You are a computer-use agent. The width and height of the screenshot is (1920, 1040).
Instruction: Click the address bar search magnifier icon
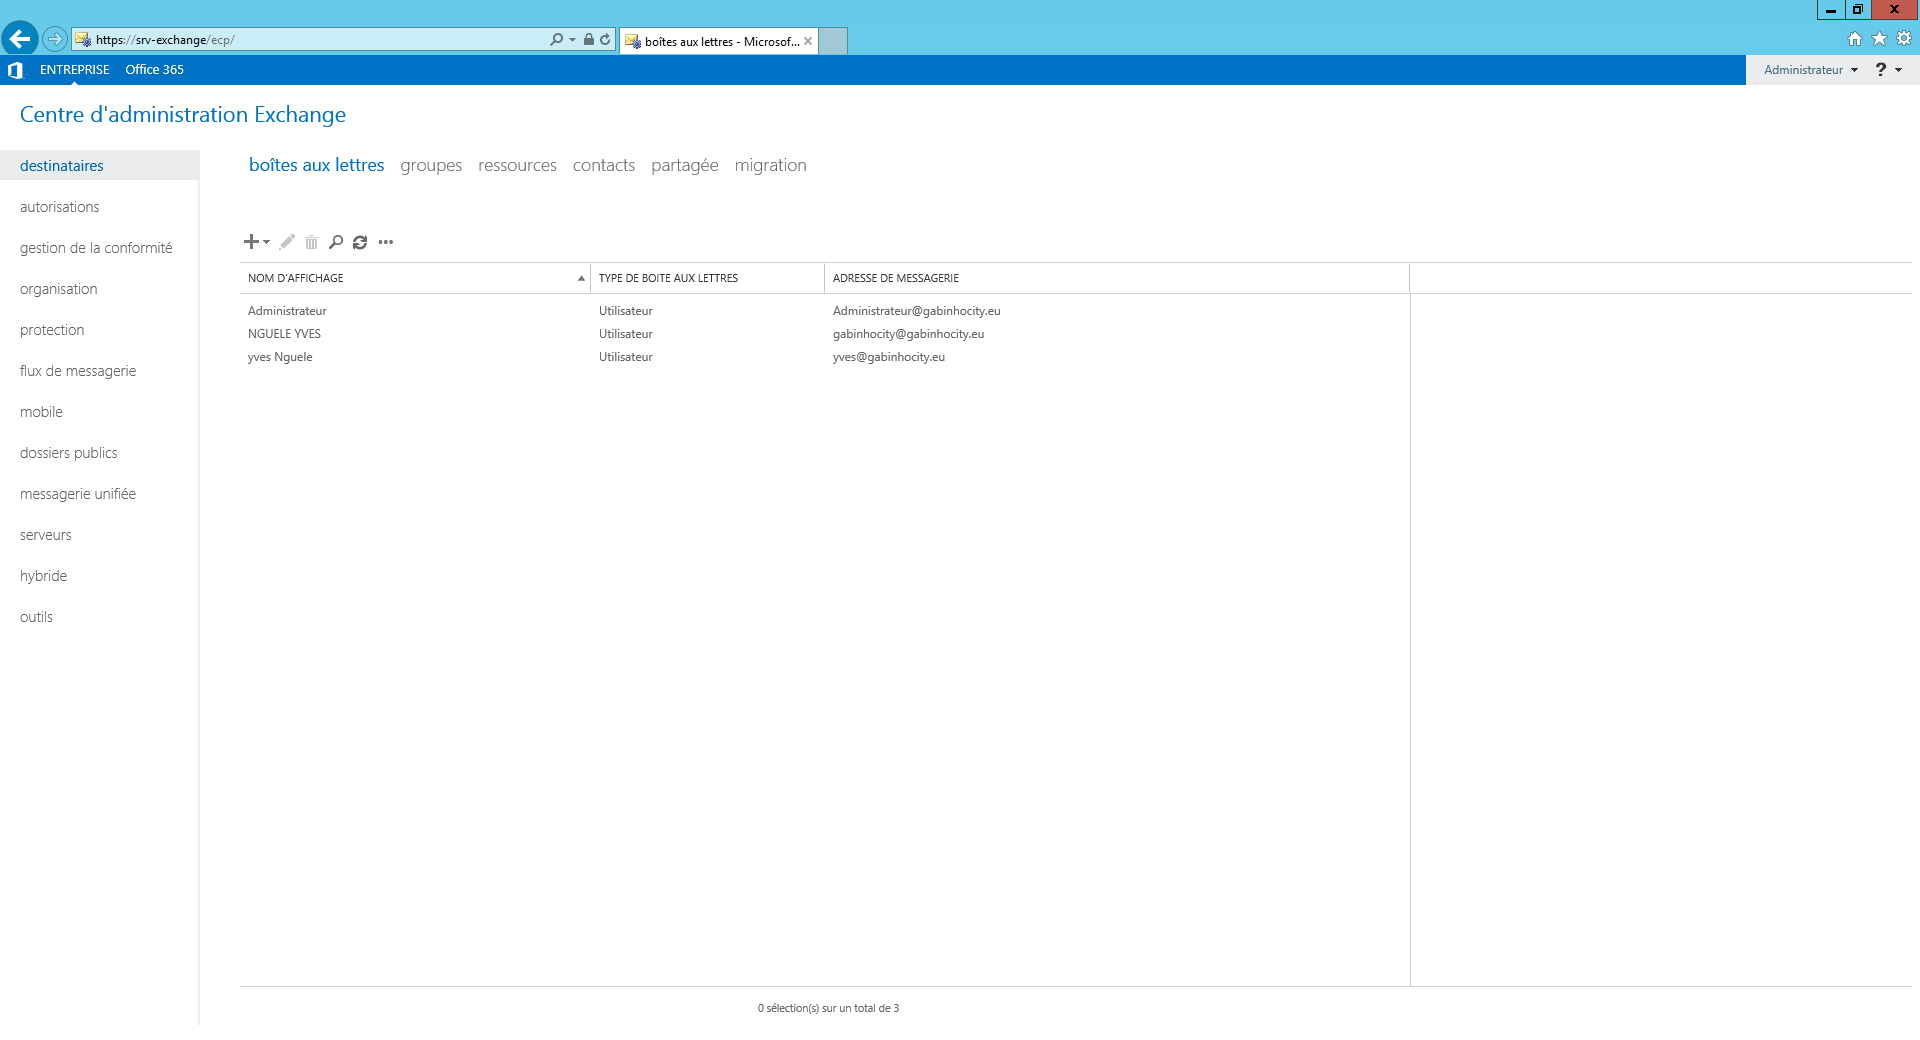click(x=556, y=39)
